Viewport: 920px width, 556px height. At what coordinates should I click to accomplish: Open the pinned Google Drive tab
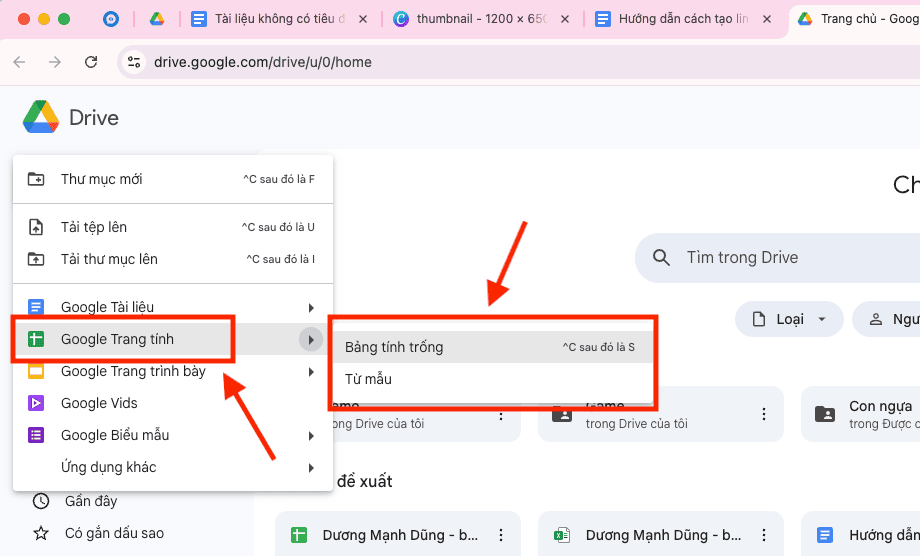click(157, 19)
